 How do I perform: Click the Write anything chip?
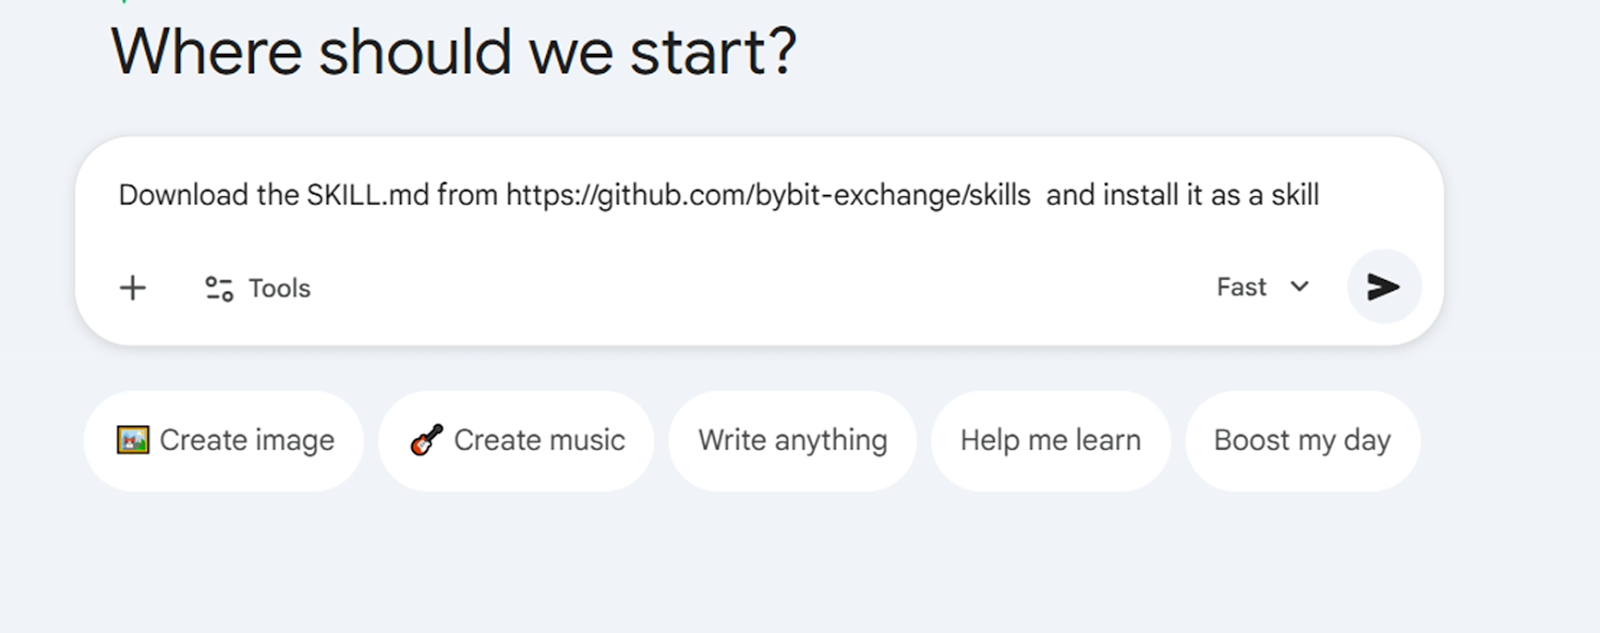pos(792,440)
